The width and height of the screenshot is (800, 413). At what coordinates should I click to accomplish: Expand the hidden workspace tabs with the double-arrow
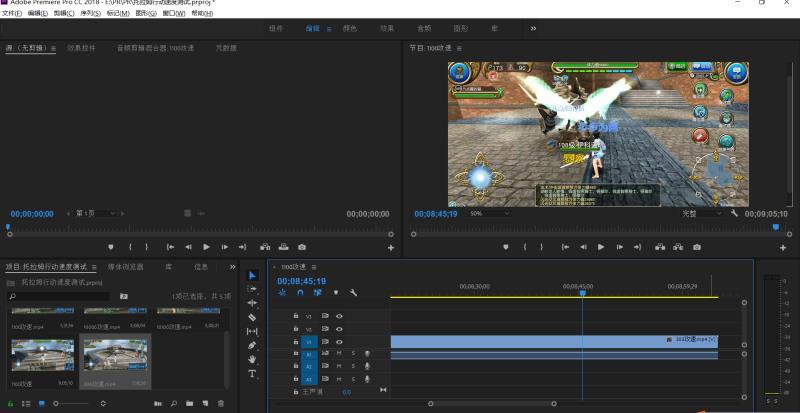click(533, 29)
